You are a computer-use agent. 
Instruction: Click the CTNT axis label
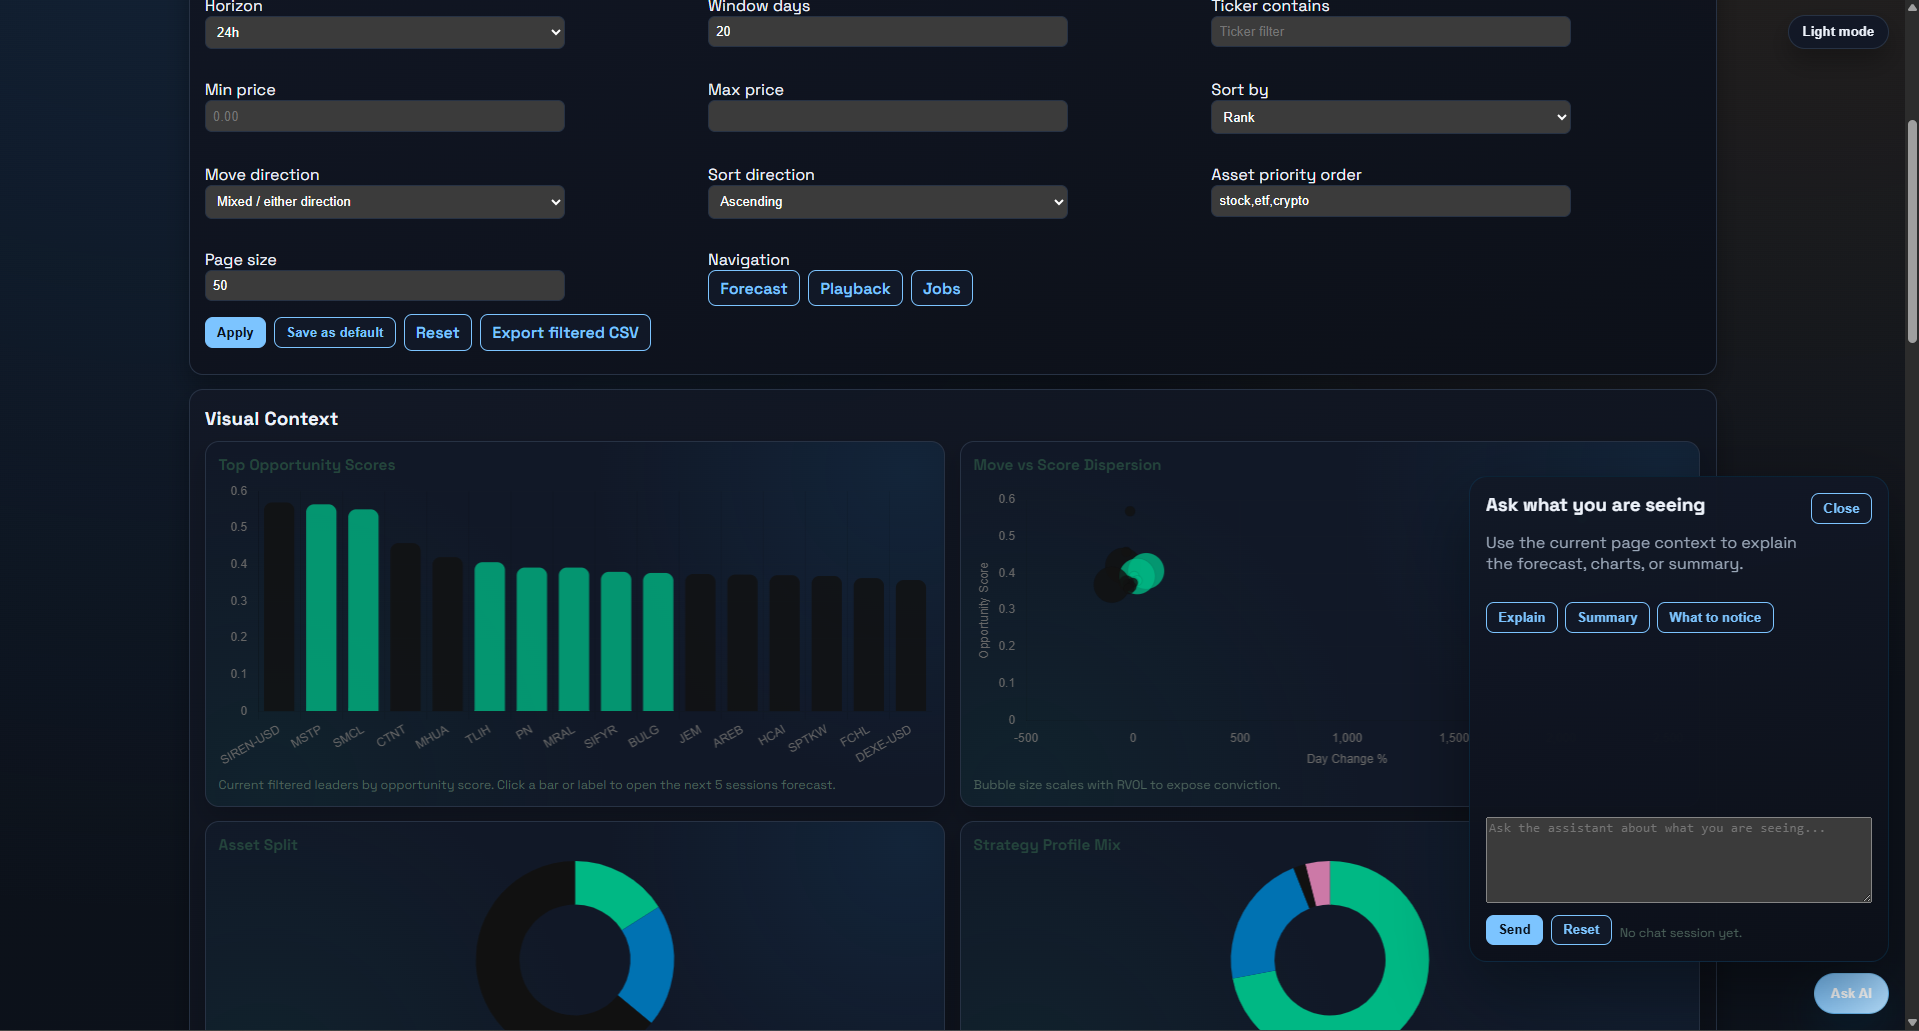point(391,736)
